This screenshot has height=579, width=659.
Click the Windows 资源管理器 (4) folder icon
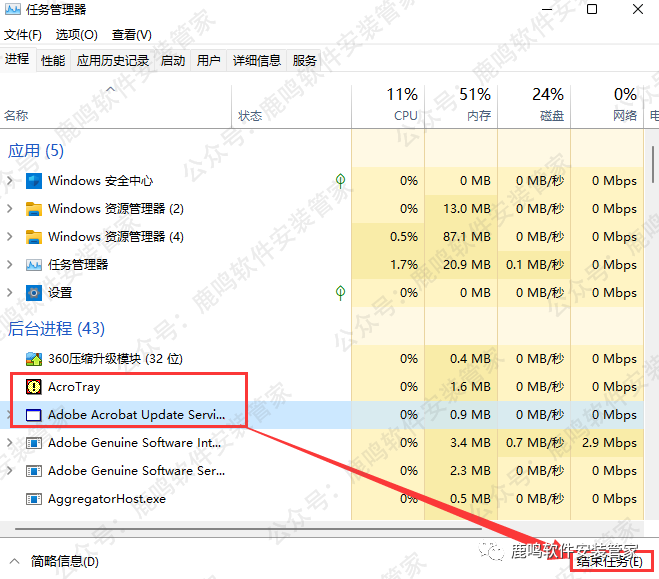pos(34,237)
